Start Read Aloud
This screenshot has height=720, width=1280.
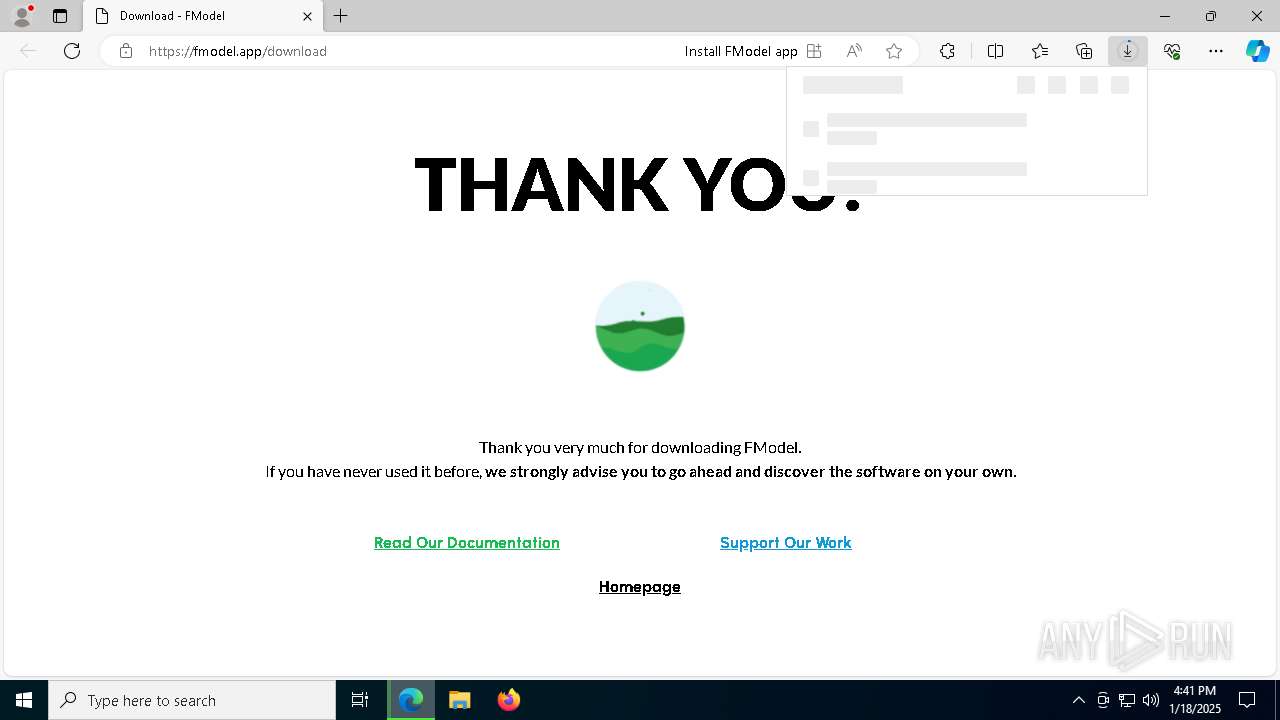pyautogui.click(x=854, y=51)
